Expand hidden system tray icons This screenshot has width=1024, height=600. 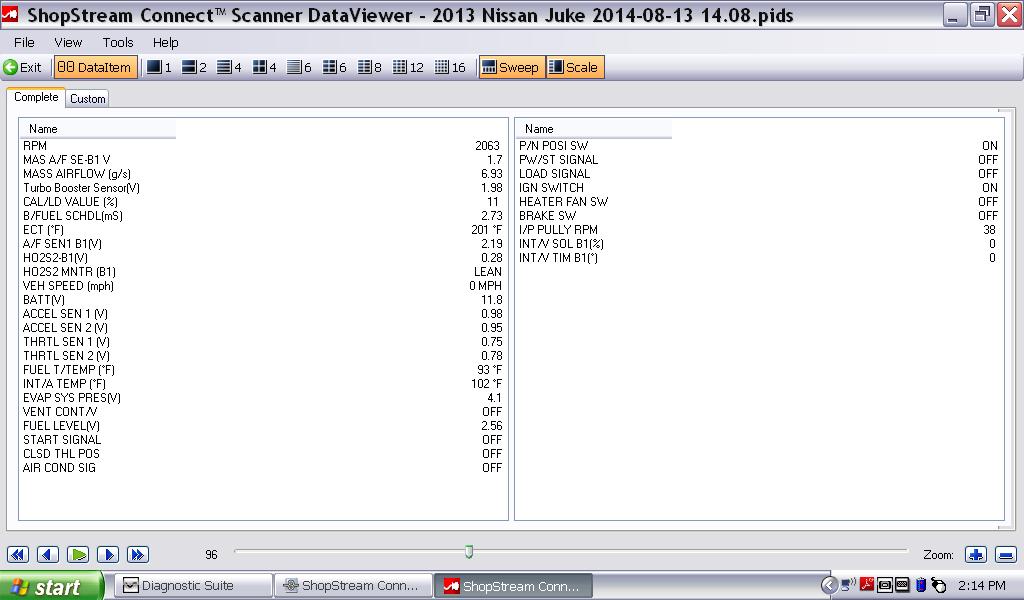(x=829, y=585)
